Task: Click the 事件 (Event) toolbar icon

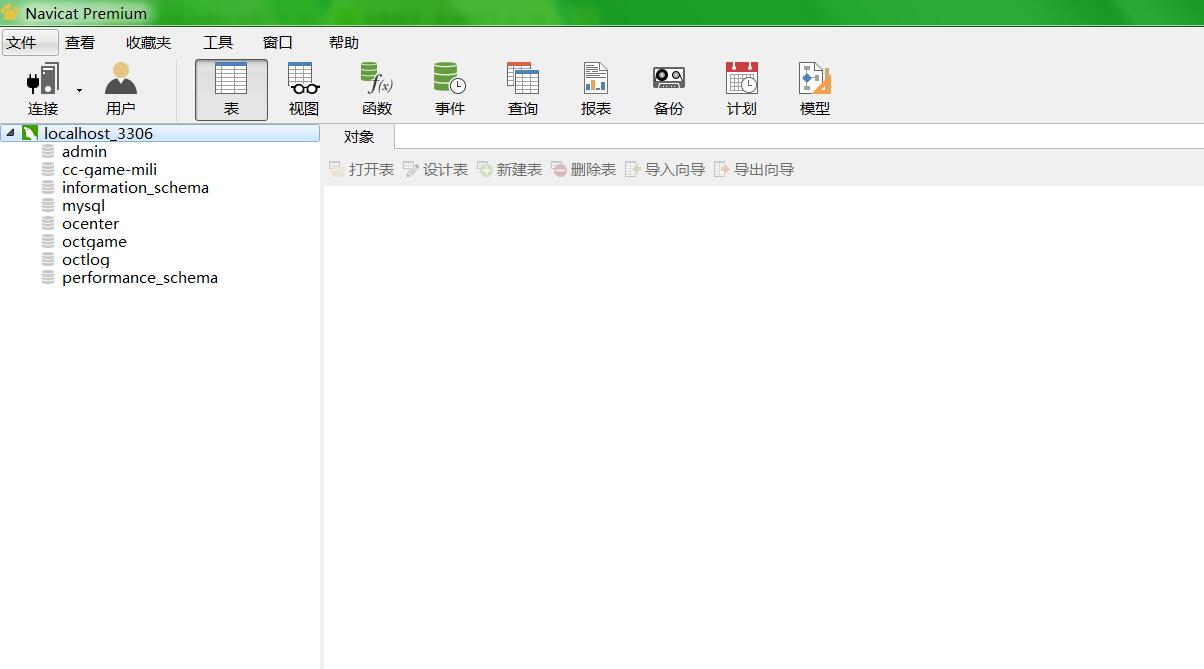Action: click(x=450, y=80)
